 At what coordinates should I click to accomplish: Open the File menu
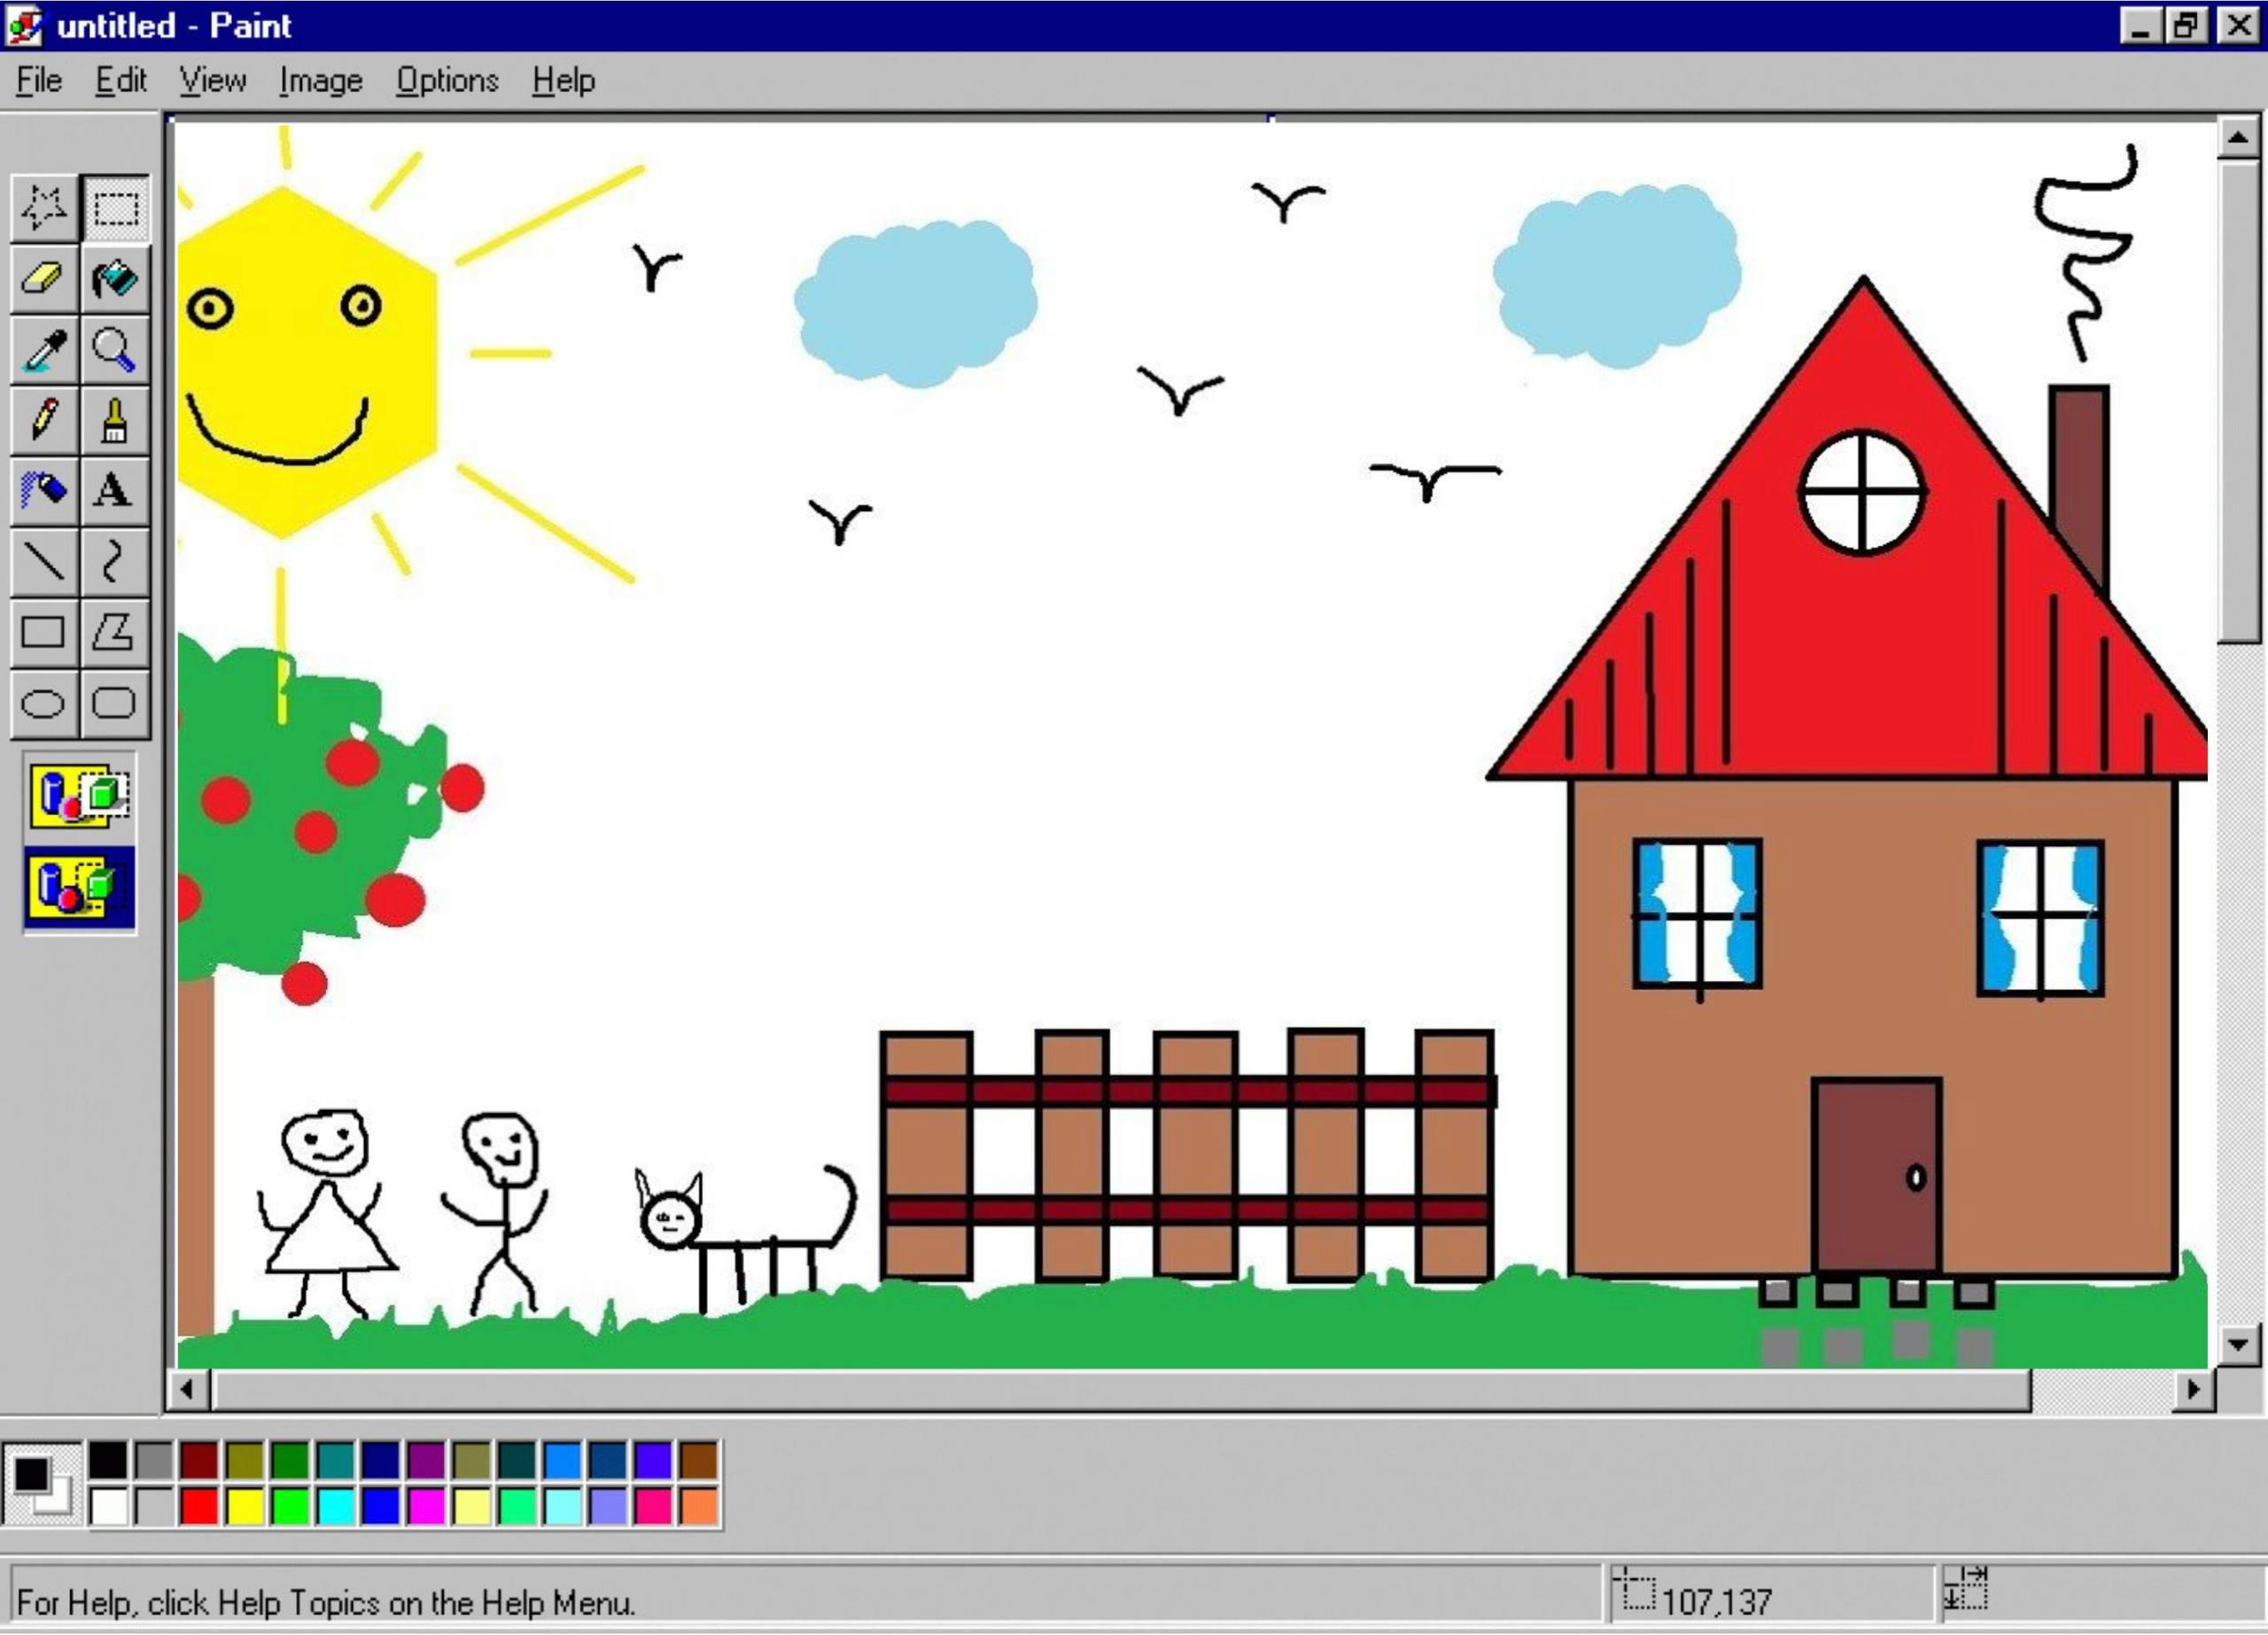39,80
